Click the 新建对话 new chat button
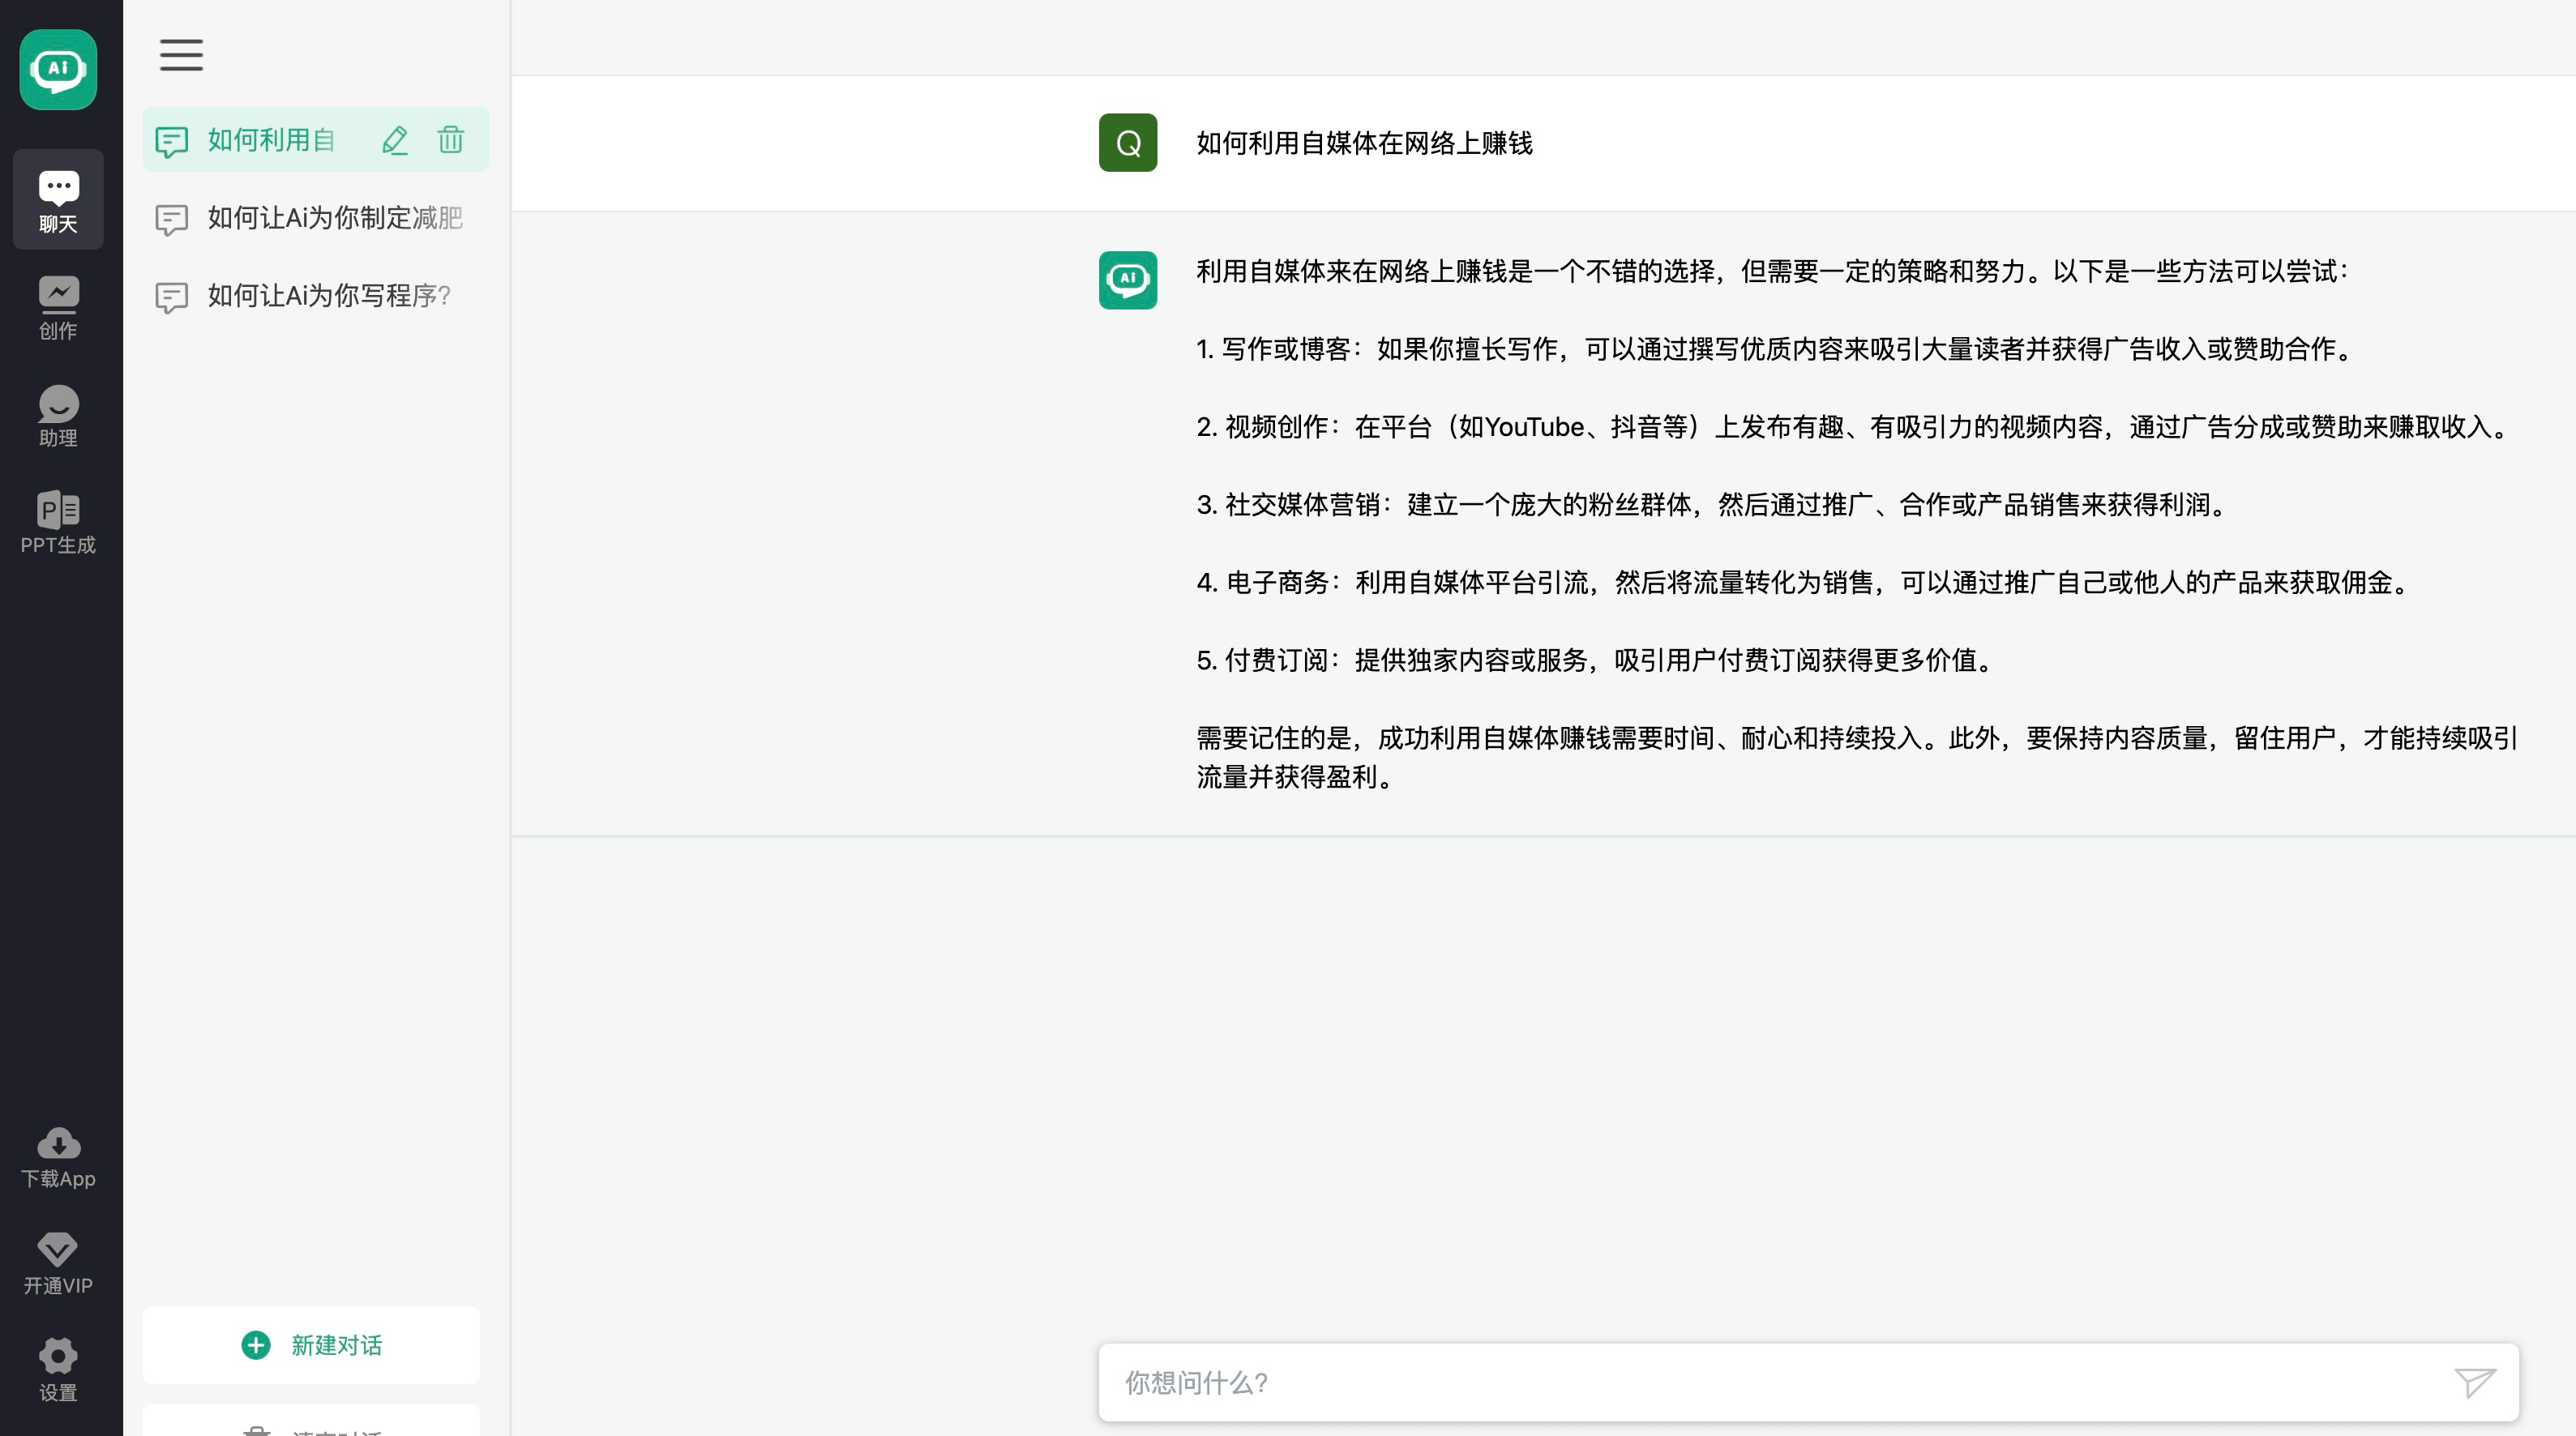2576x1436 pixels. coord(311,1345)
